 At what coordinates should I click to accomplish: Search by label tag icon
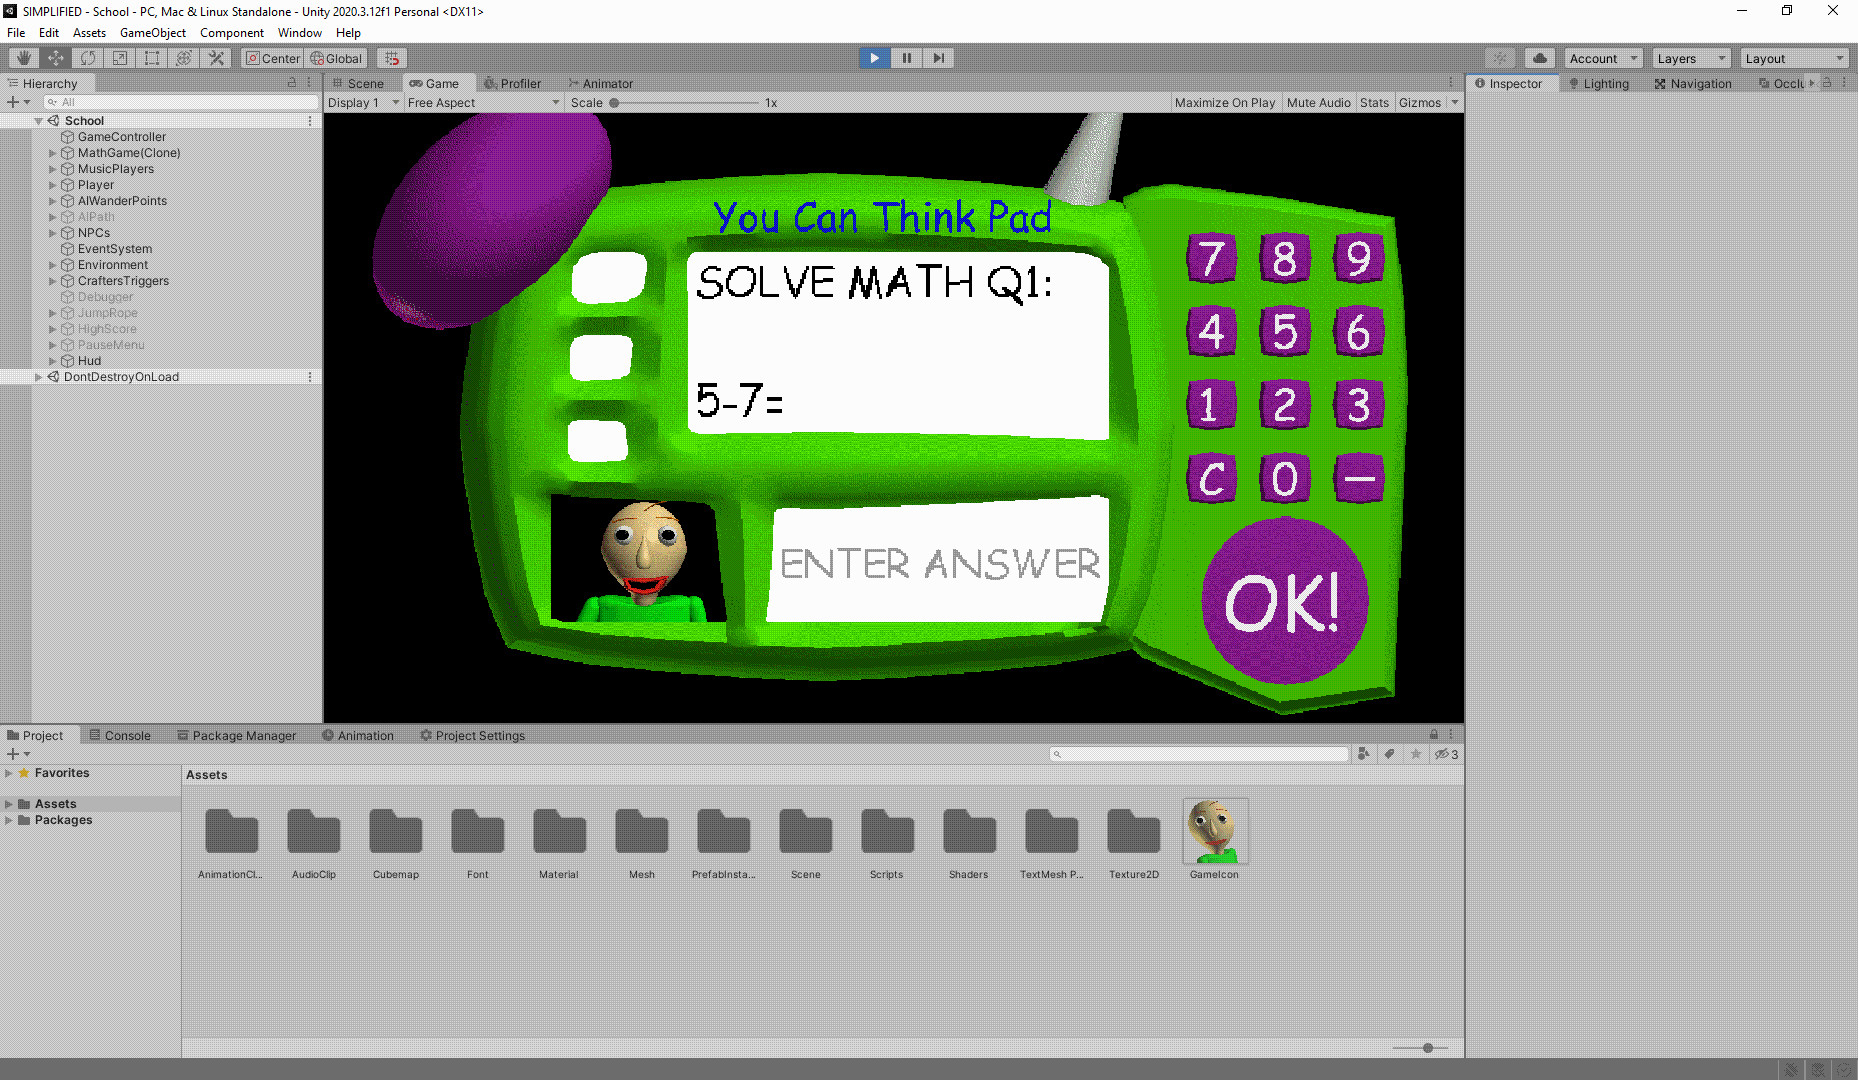coord(1389,754)
